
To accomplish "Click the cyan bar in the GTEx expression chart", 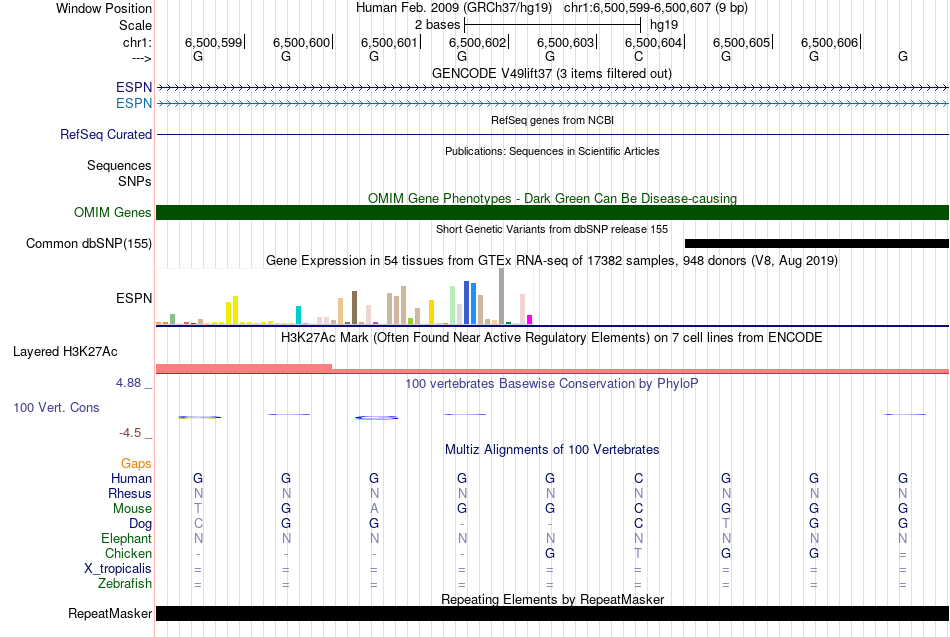I will click(298, 315).
